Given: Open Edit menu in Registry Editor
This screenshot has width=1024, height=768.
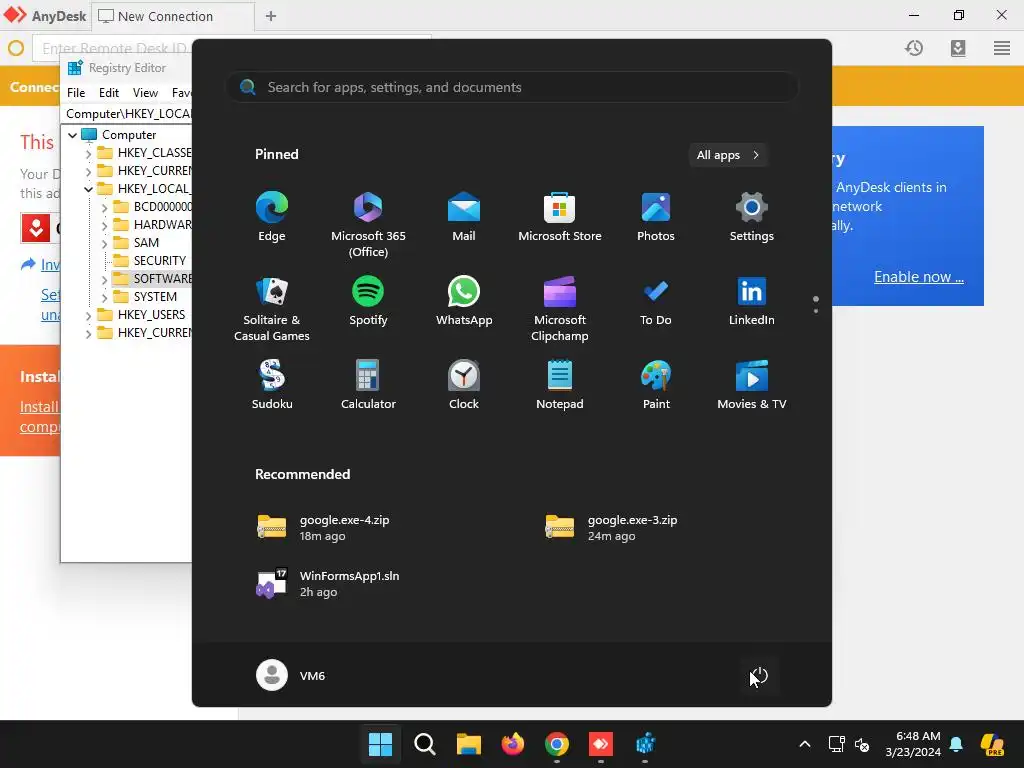Looking at the screenshot, I should 108,93.
